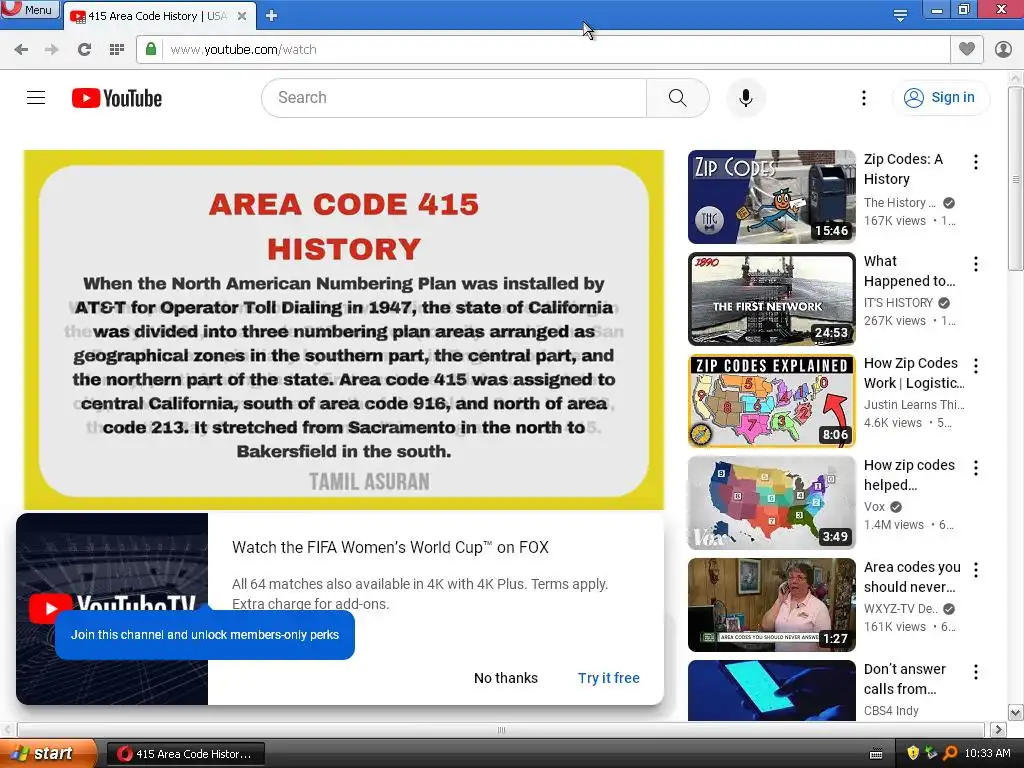This screenshot has height=768, width=1024.
Task: Open options for What Happened to video
Action: [x=976, y=264]
